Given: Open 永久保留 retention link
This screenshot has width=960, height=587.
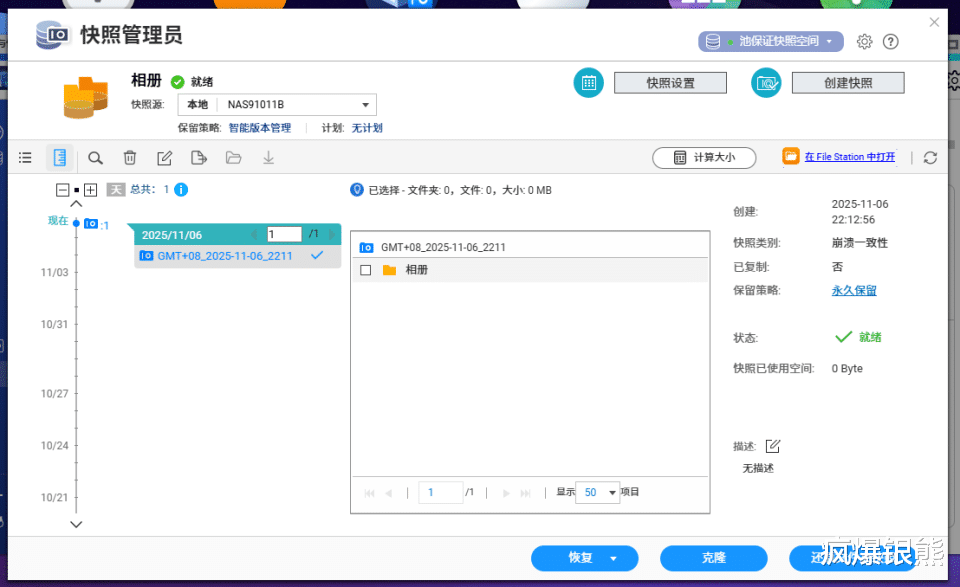Looking at the screenshot, I should (853, 291).
